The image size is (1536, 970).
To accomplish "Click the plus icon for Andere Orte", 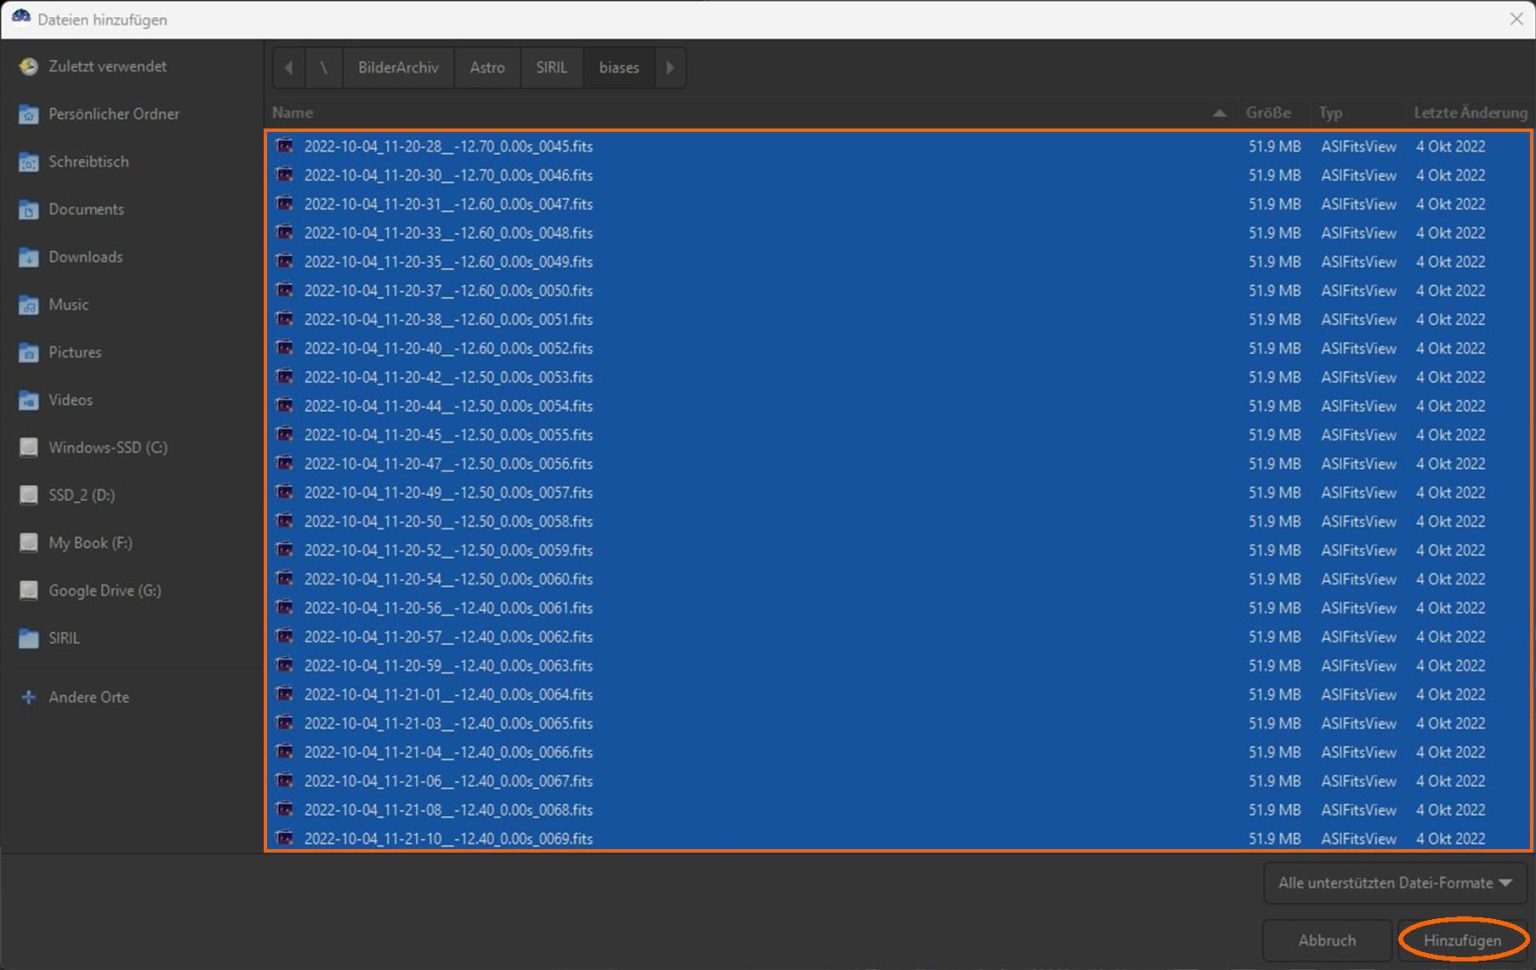I will [x=29, y=698].
